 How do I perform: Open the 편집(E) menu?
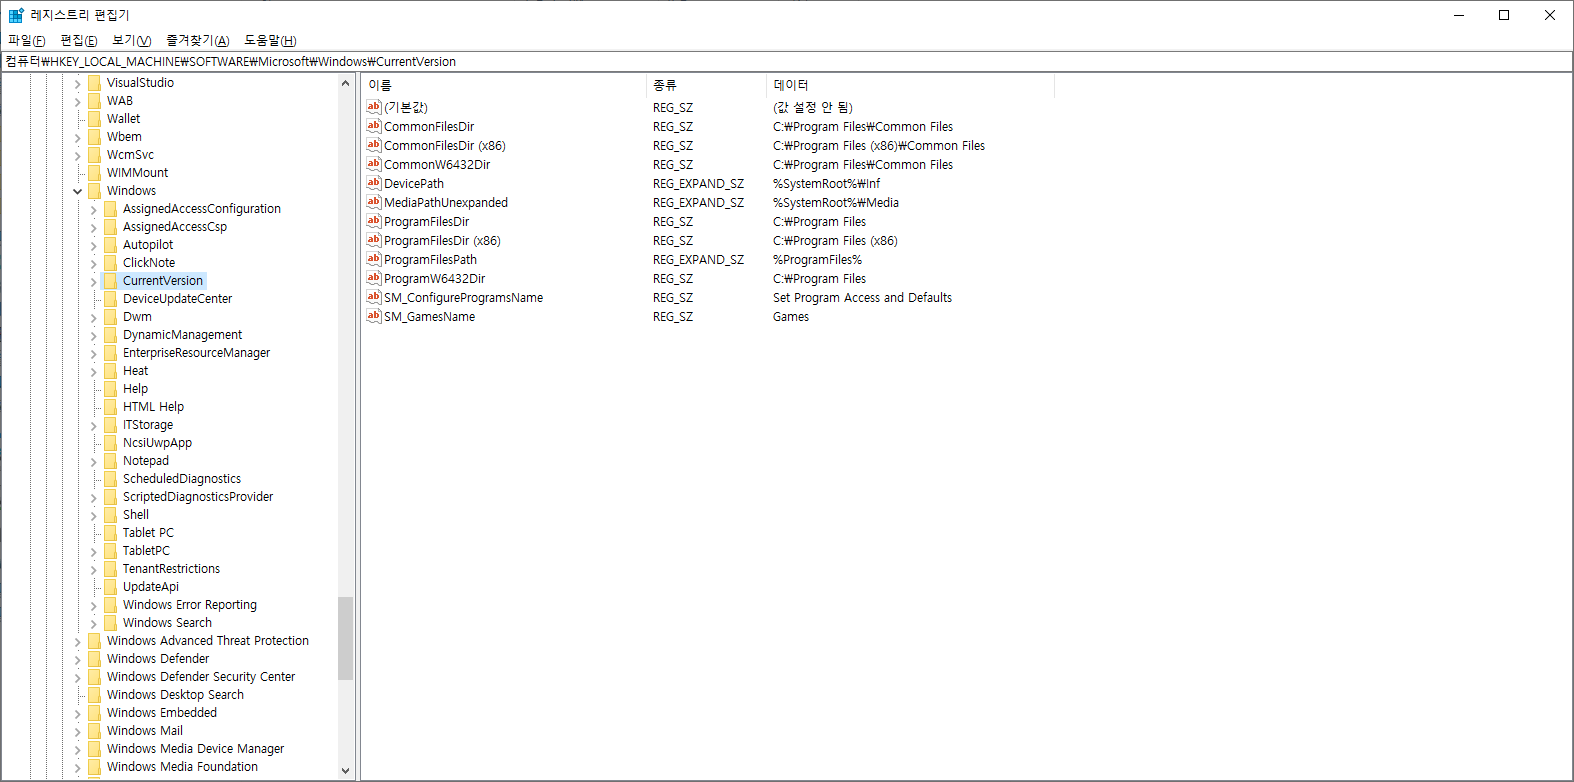tap(79, 40)
